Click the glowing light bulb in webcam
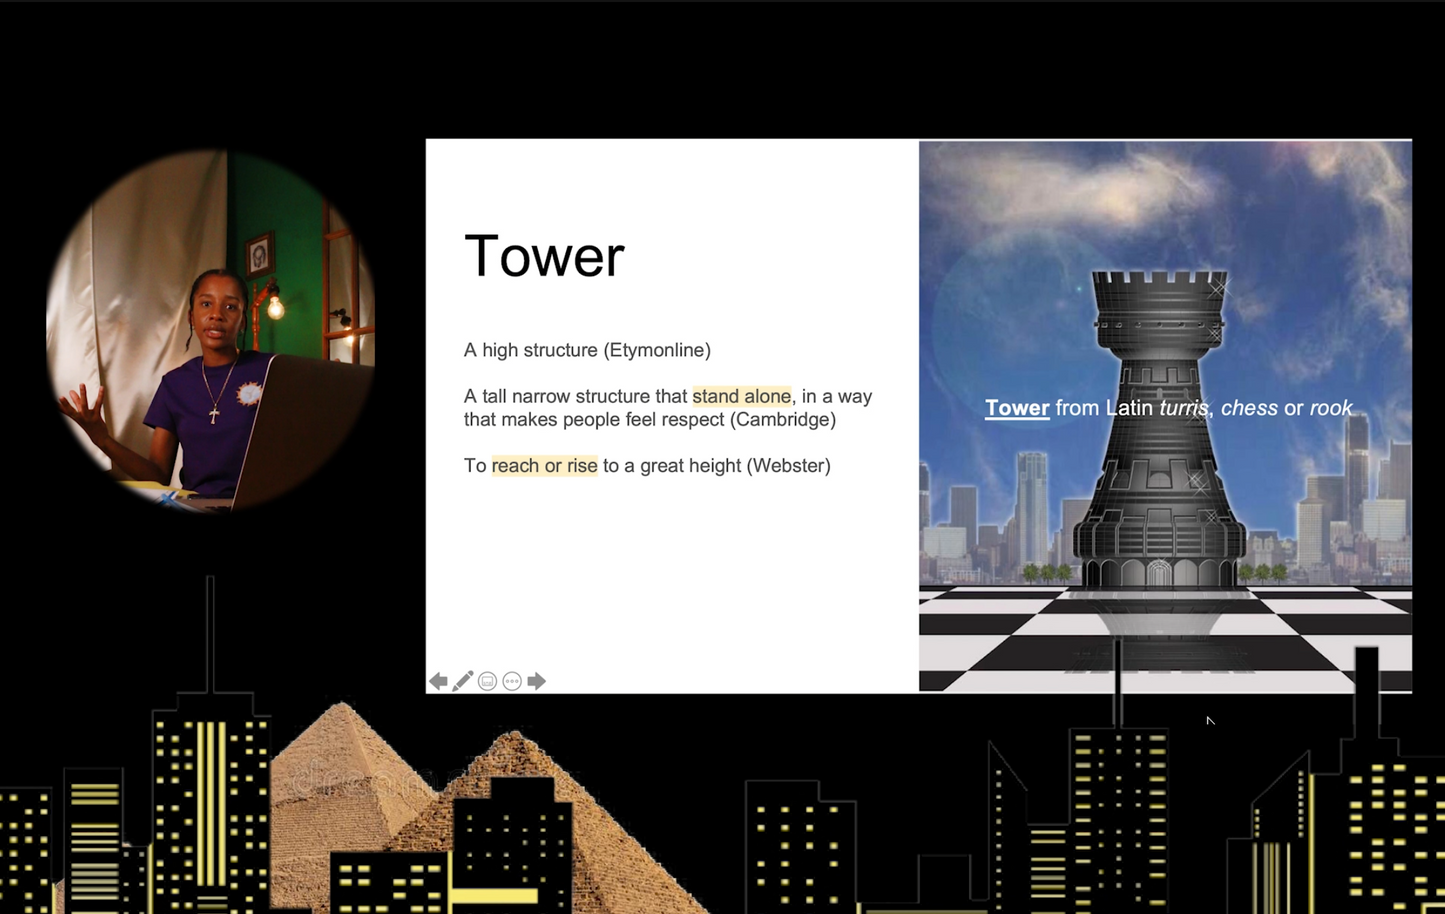The height and width of the screenshot is (914, 1445). [x=276, y=309]
